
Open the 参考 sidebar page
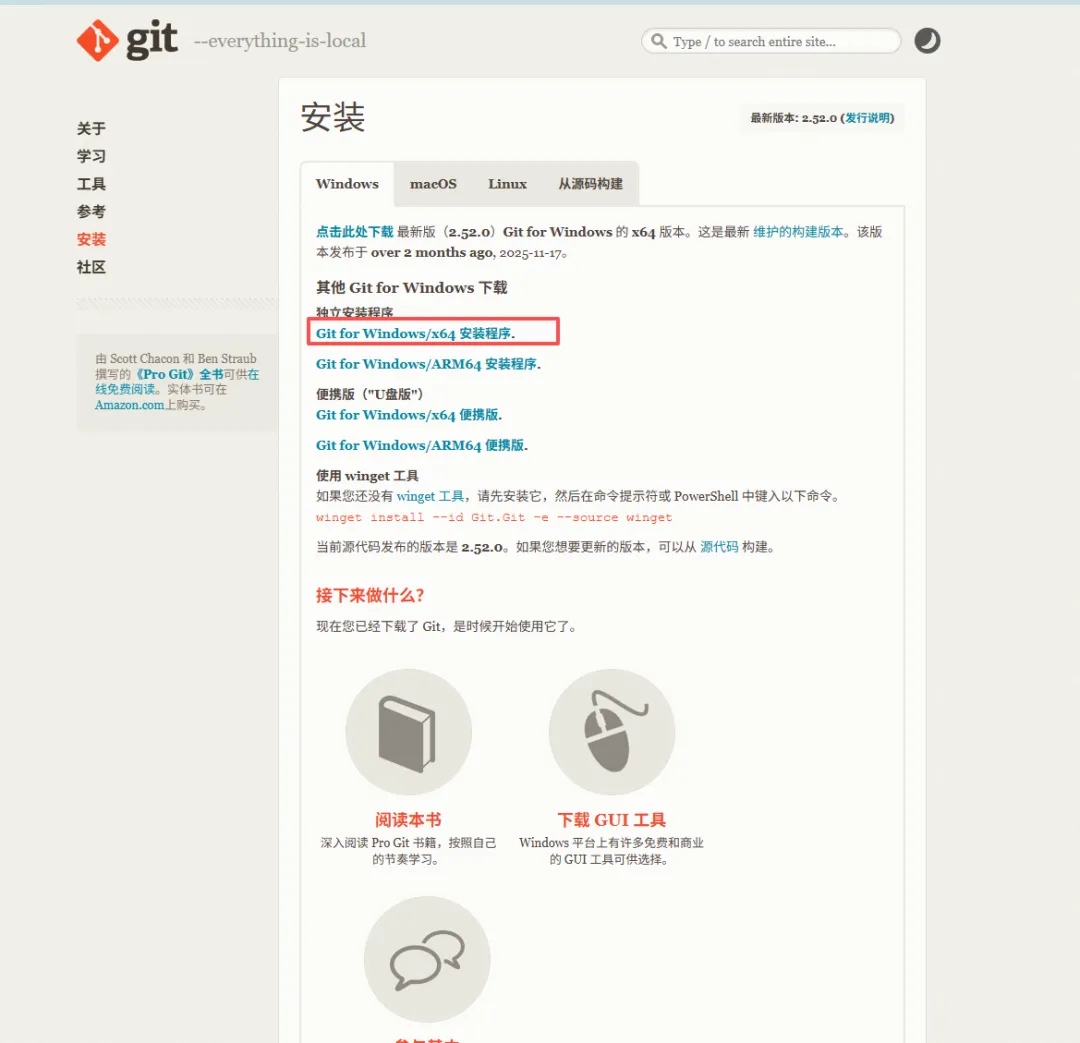click(x=91, y=211)
